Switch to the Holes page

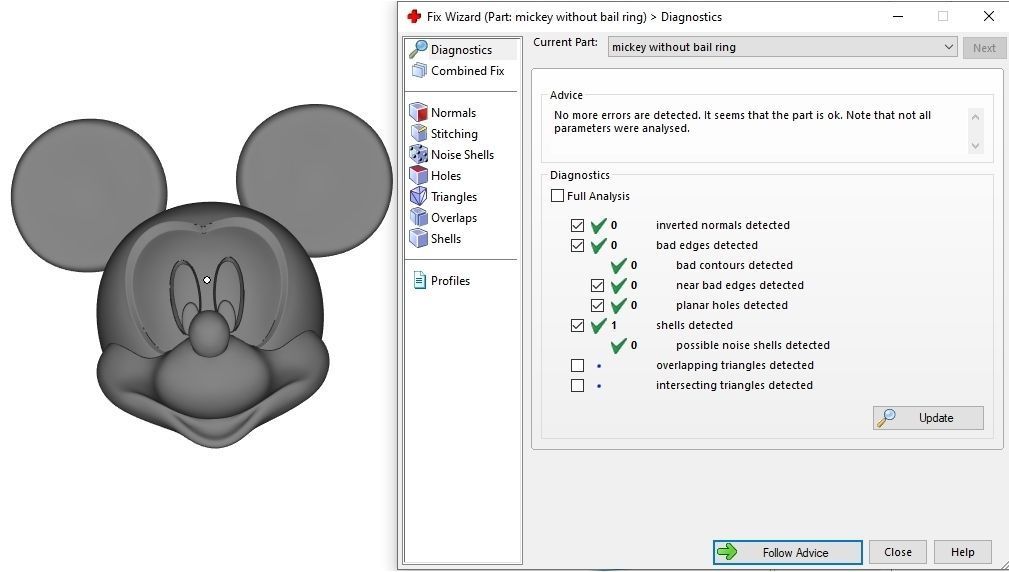(446, 176)
